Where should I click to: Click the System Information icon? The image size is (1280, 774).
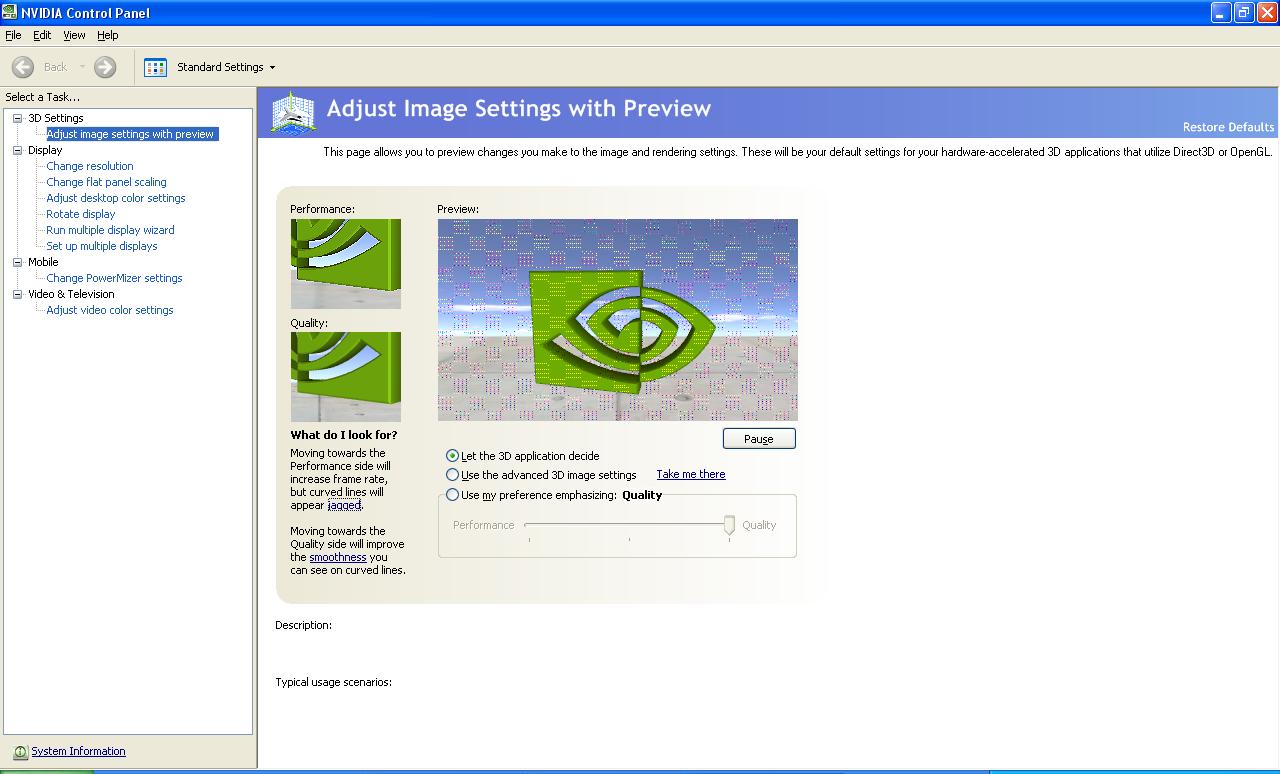[20, 752]
